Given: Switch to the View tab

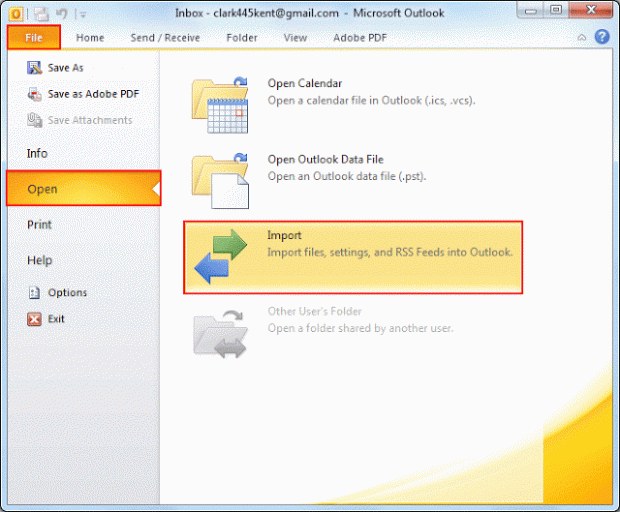Looking at the screenshot, I should (295, 38).
